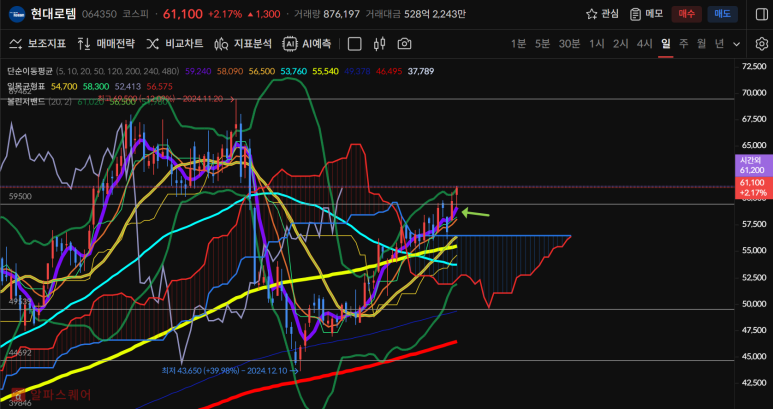Viewport: 773px width, 409px height.
Task: Capture the chart with the camera icon
Action: (x=404, y=44)
